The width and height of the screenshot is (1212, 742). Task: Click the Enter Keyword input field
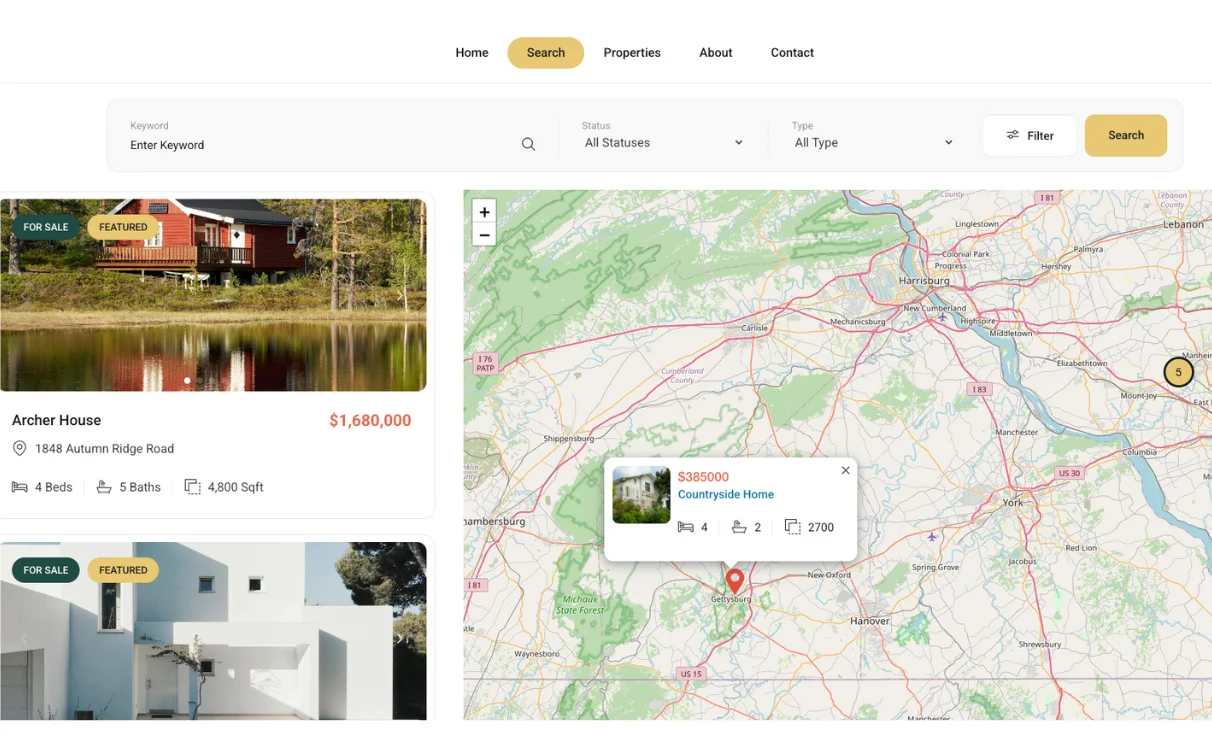[x=320, y=145]
